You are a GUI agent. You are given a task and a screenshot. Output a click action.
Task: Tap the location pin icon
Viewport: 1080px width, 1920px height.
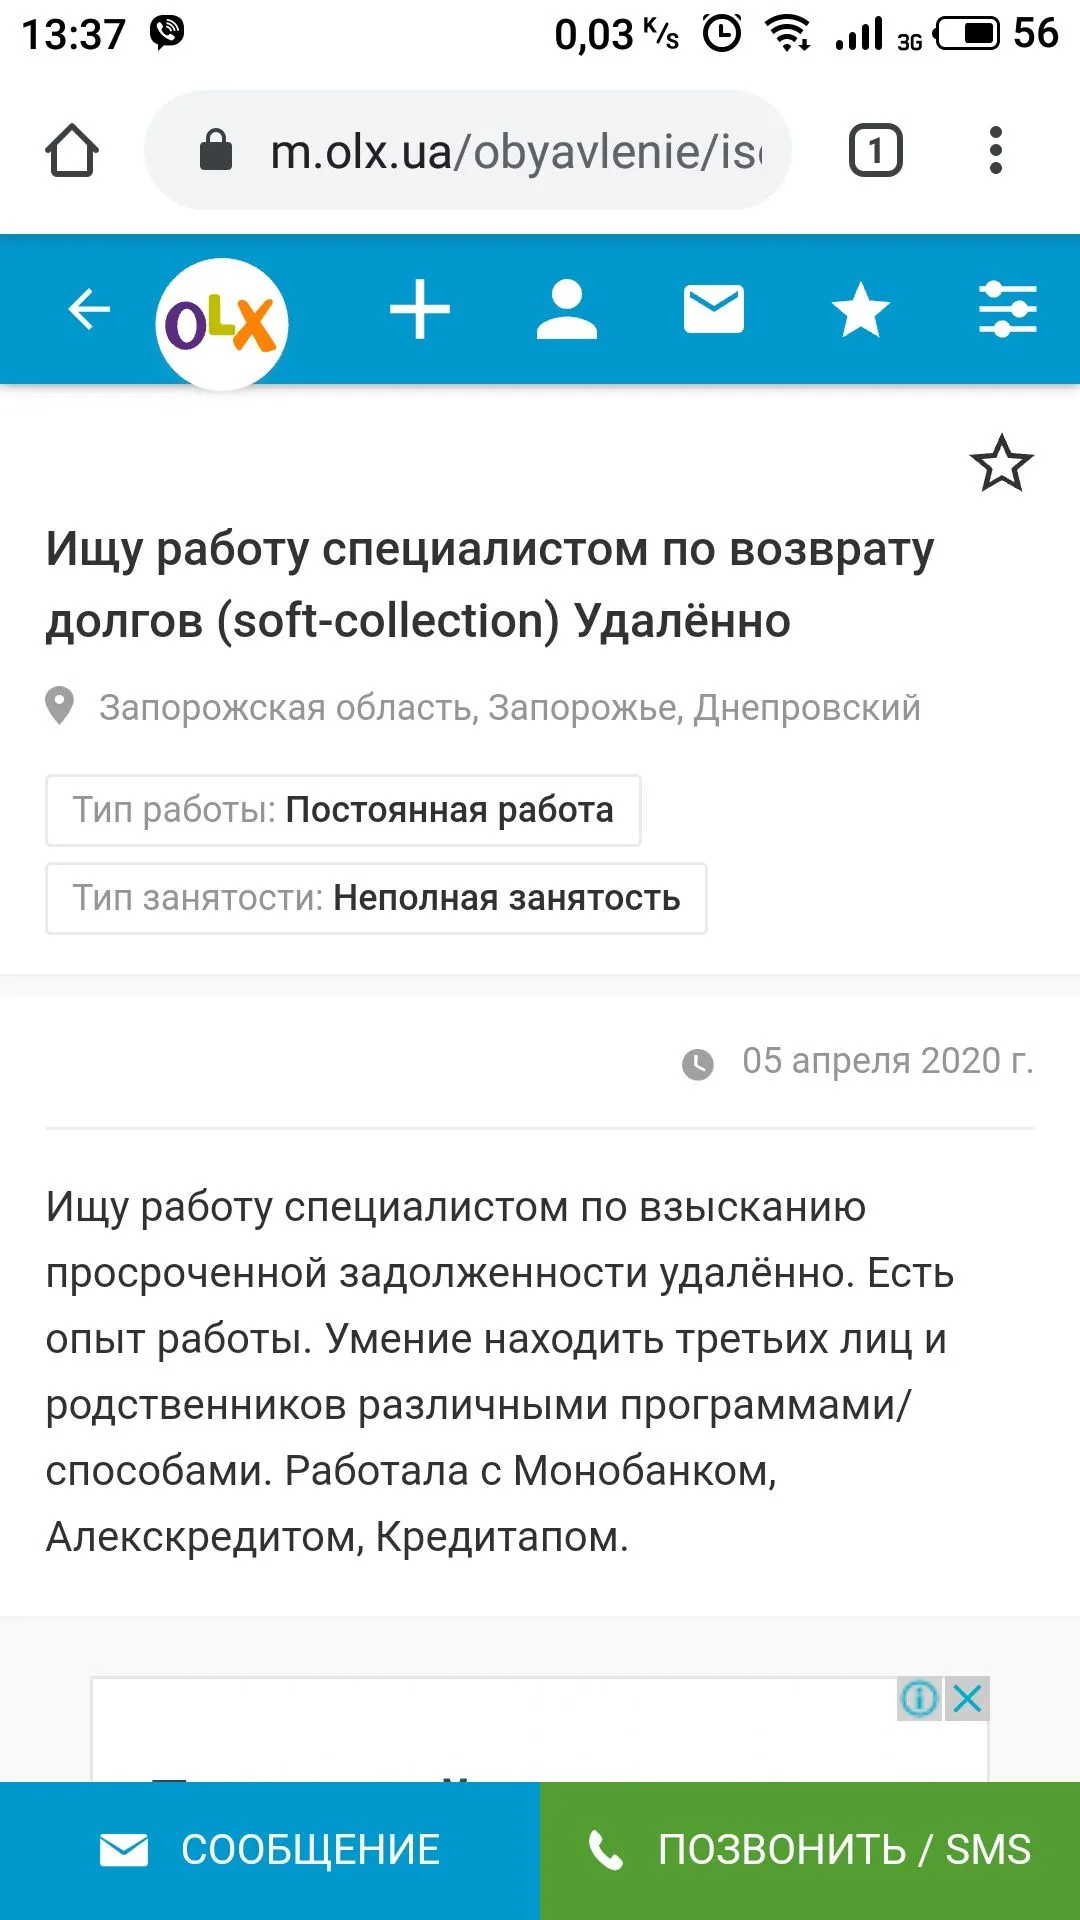60,706
